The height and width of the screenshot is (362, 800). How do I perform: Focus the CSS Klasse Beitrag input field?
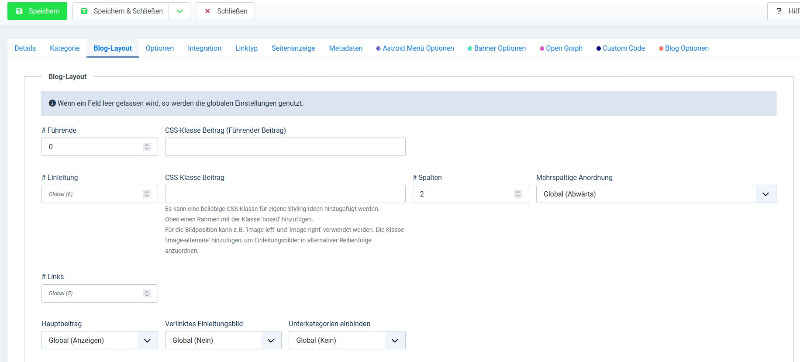(285, 194)
